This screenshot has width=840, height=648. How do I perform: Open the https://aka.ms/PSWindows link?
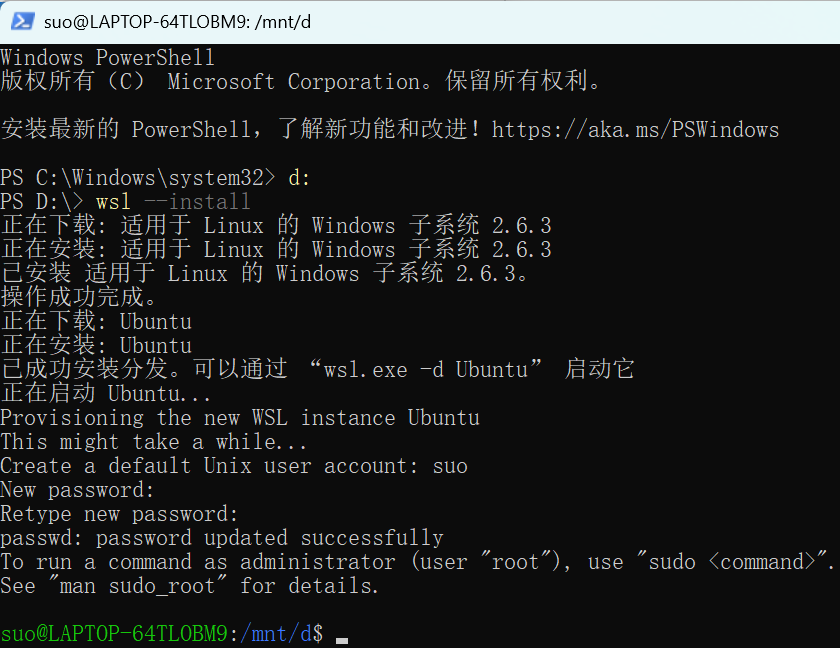click(x=635, y=130)
